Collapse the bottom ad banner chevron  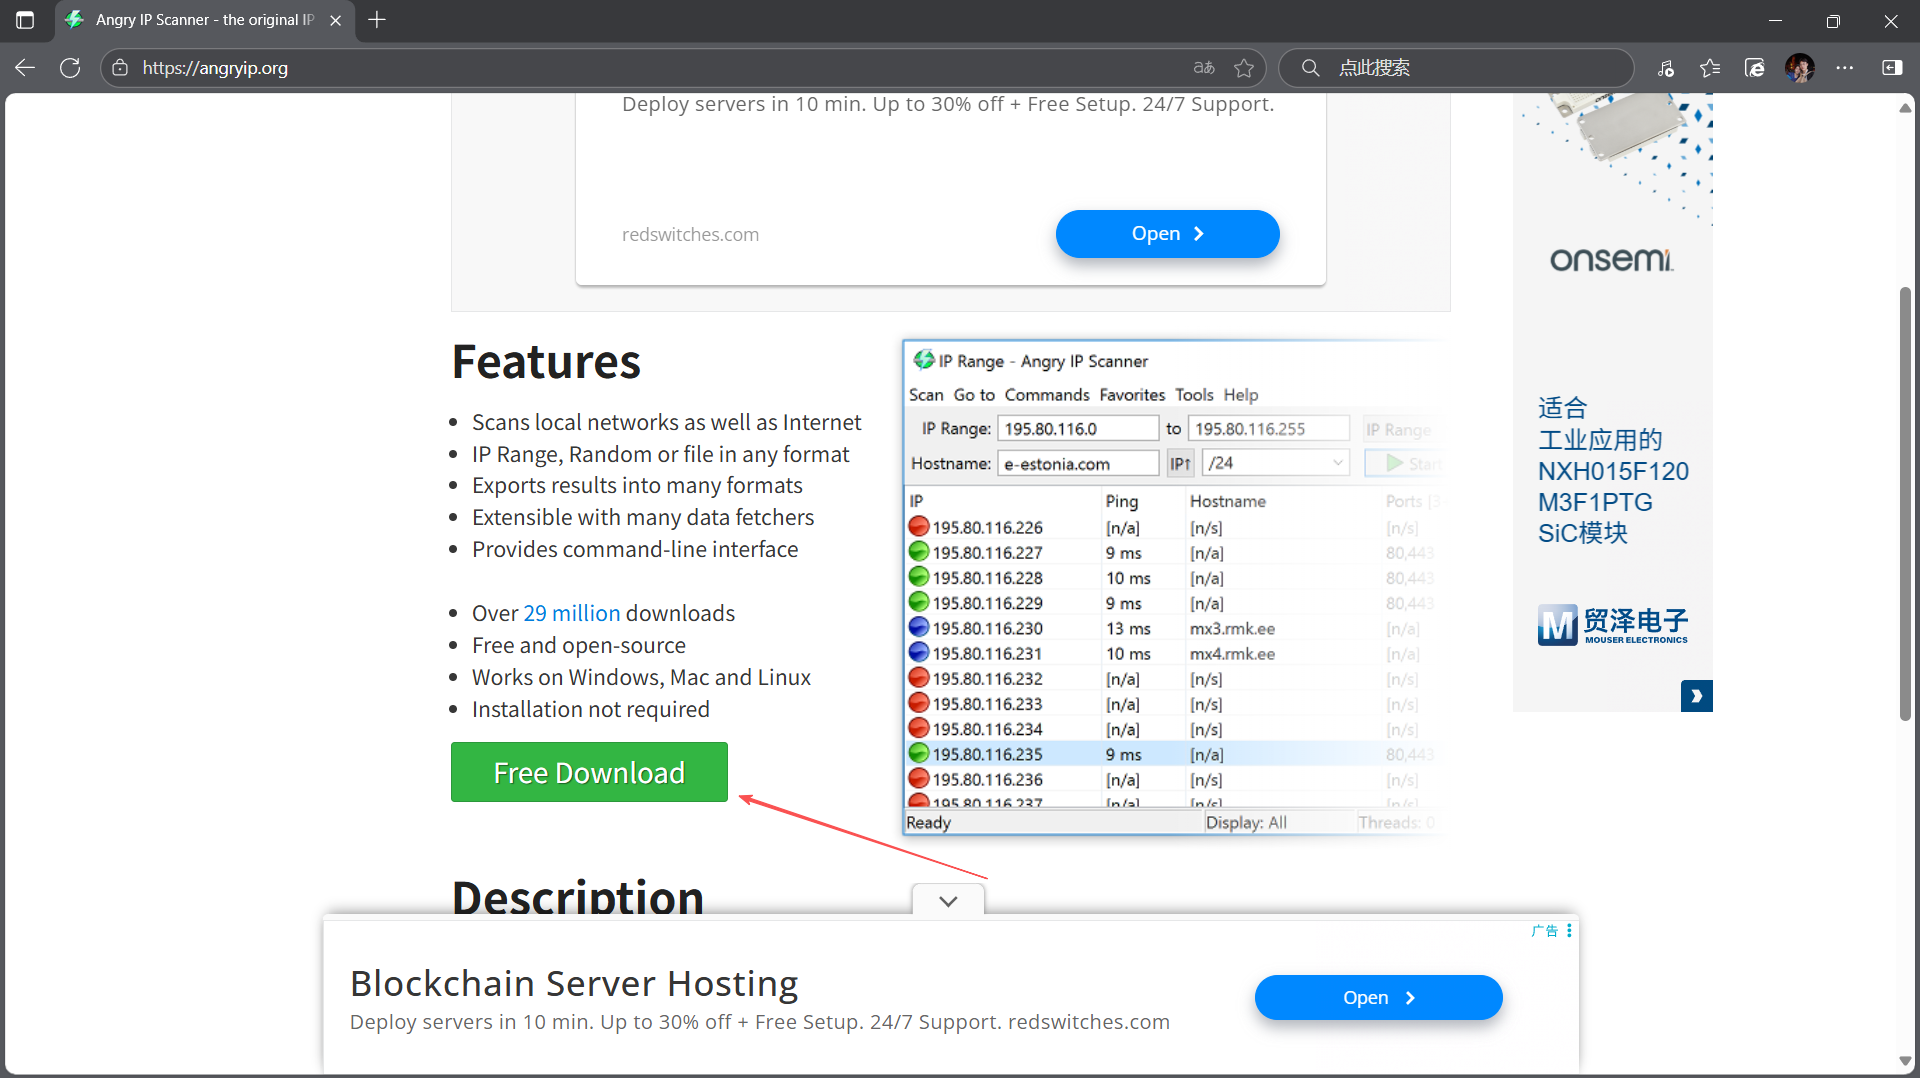click(948, 901)
